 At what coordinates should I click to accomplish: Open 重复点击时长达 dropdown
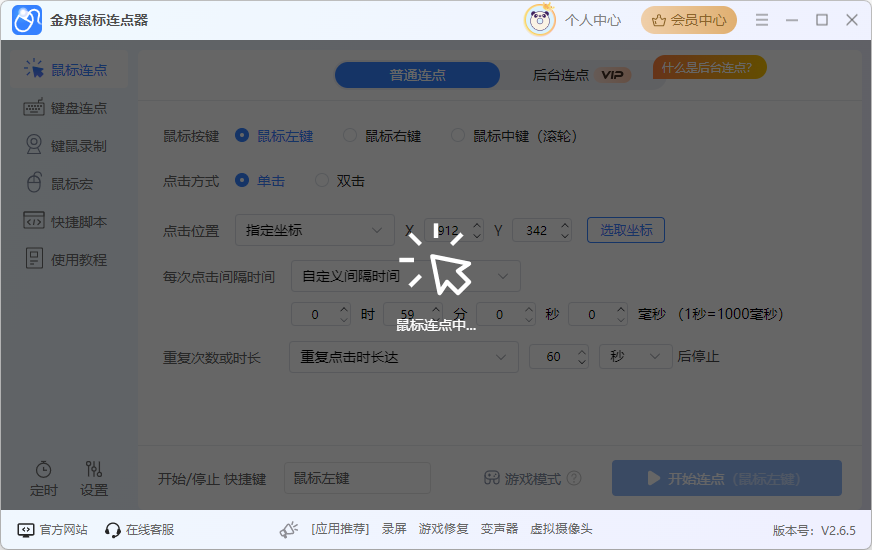coord(404,356)
